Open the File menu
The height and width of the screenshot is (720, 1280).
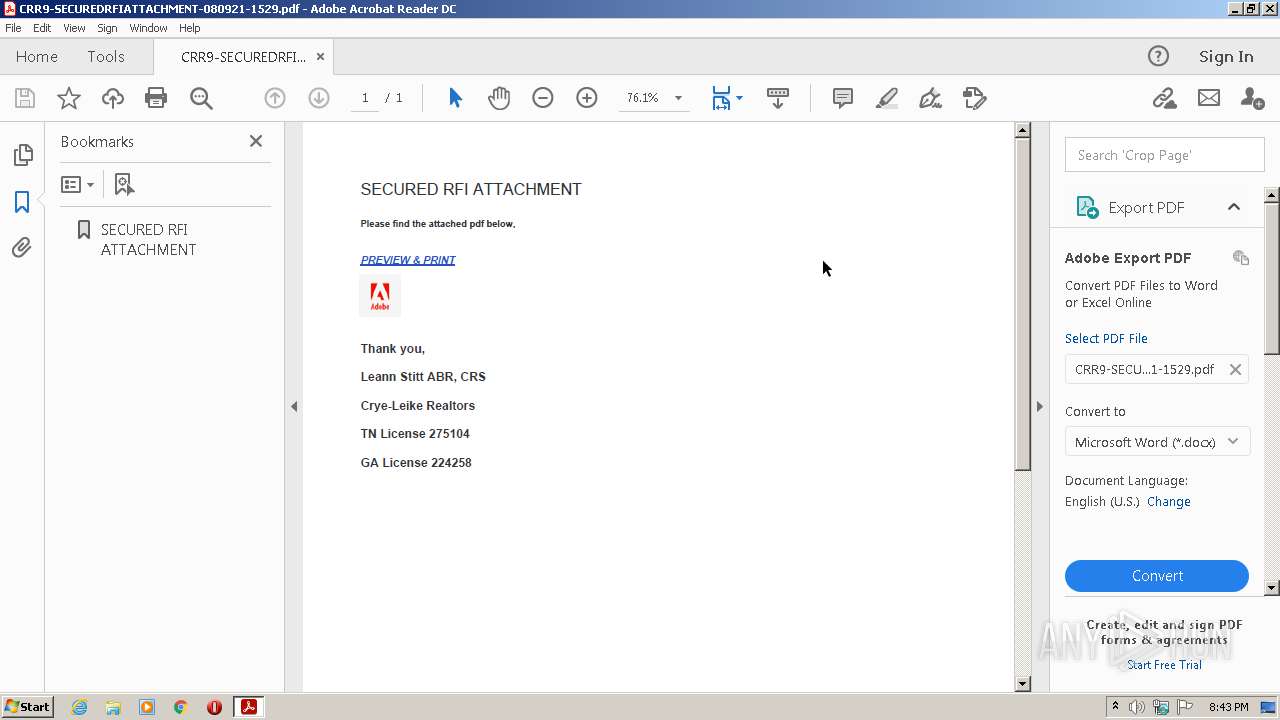click(x=13, y=28)
